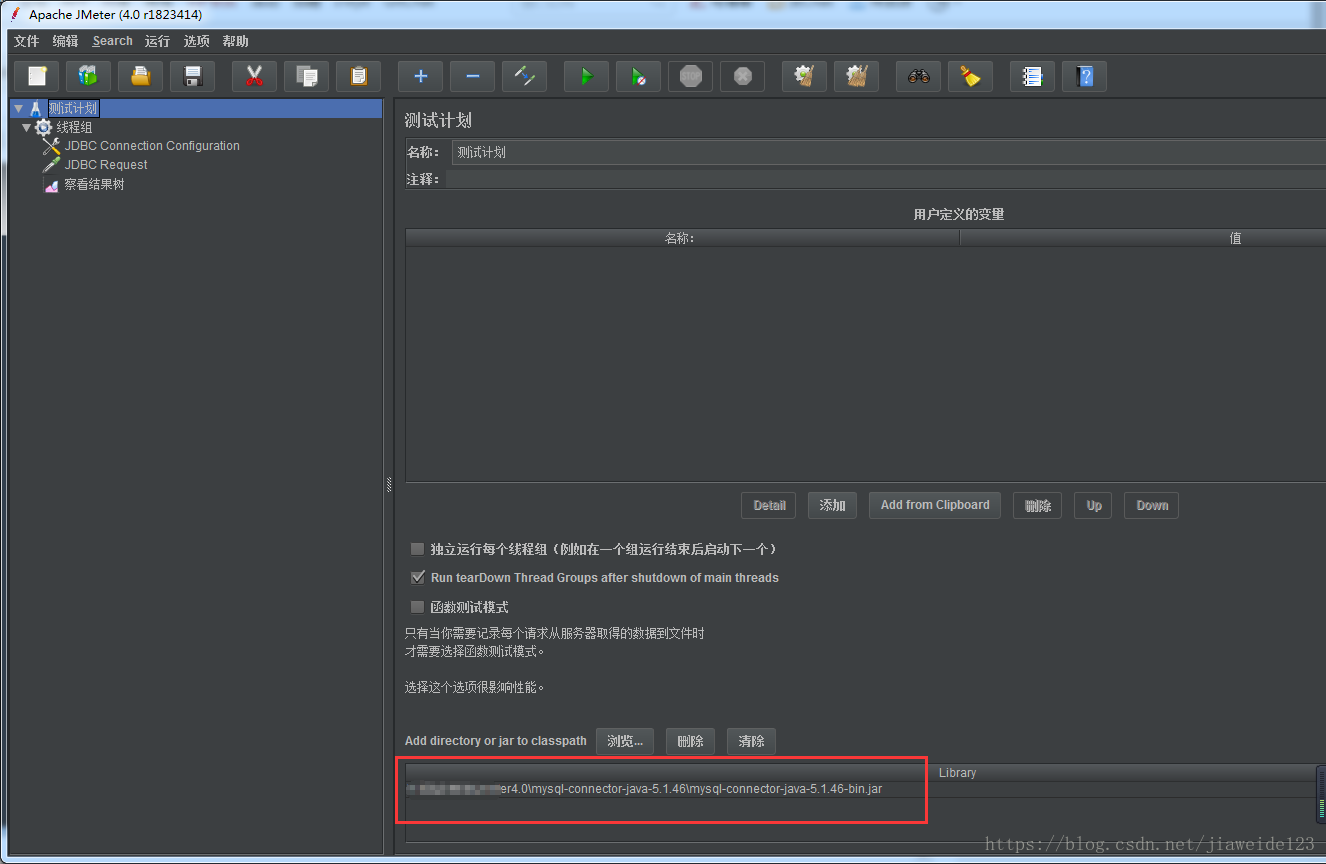The height and width of the screenshot is (864, 1326).
Task: Click the Toggle enable/disable icon
Action: tap(525, 76)
